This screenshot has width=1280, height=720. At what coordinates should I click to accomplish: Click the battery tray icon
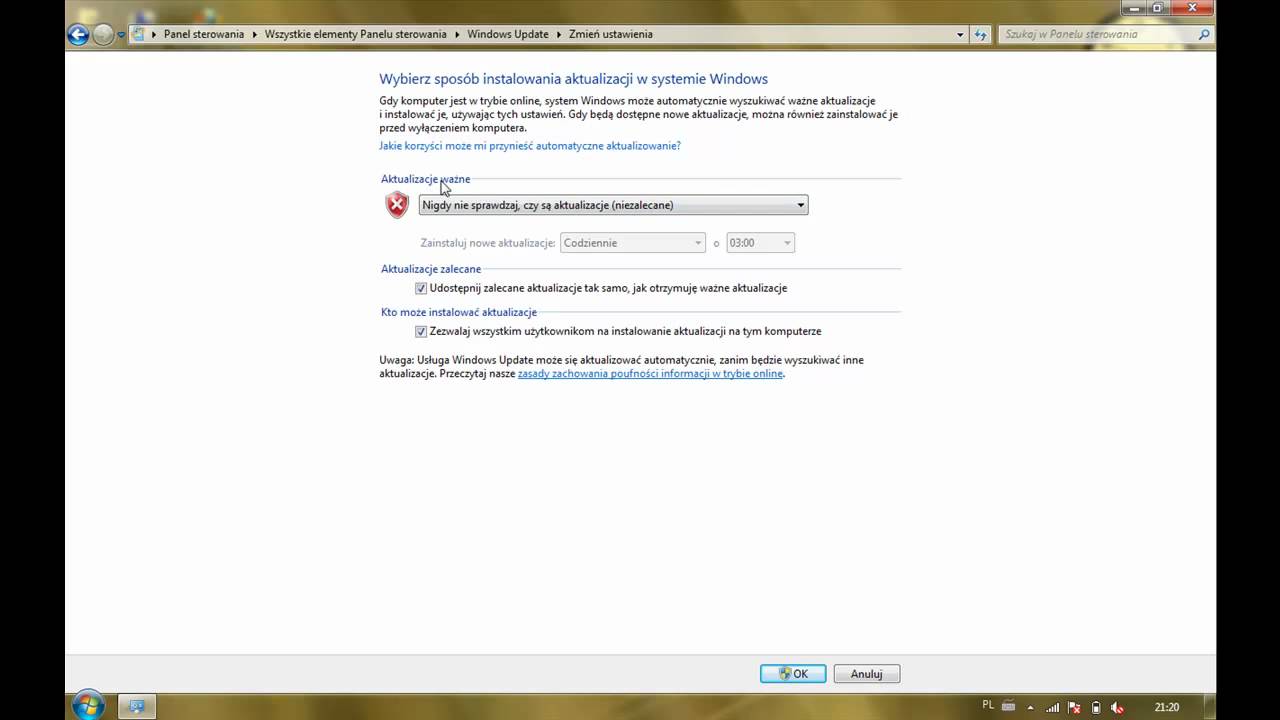(x=1096, y=708)
